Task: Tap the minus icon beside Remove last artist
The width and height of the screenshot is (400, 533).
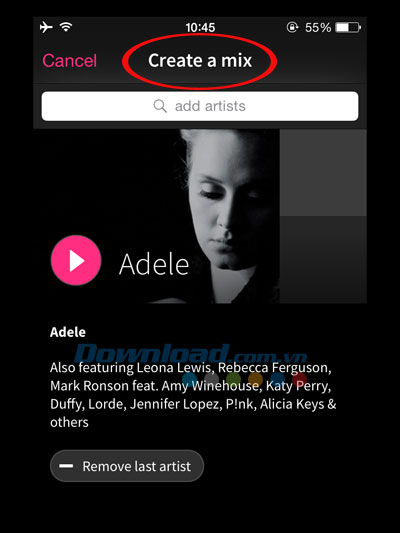Action: click(66, 466)
